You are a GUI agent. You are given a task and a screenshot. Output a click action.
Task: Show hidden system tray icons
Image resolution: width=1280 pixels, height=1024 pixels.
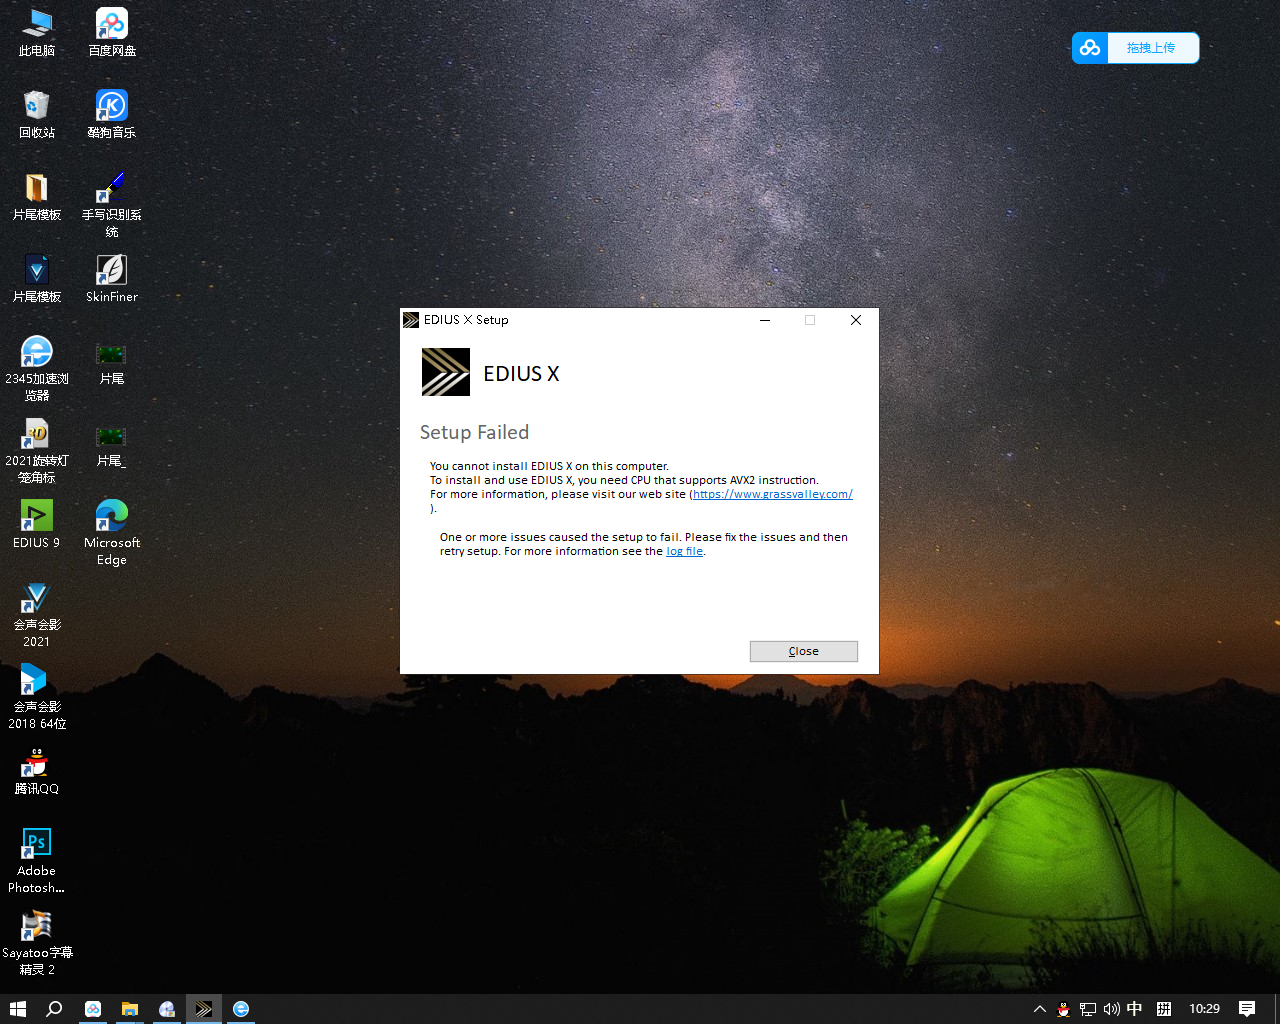[x=1040, y=1009]
